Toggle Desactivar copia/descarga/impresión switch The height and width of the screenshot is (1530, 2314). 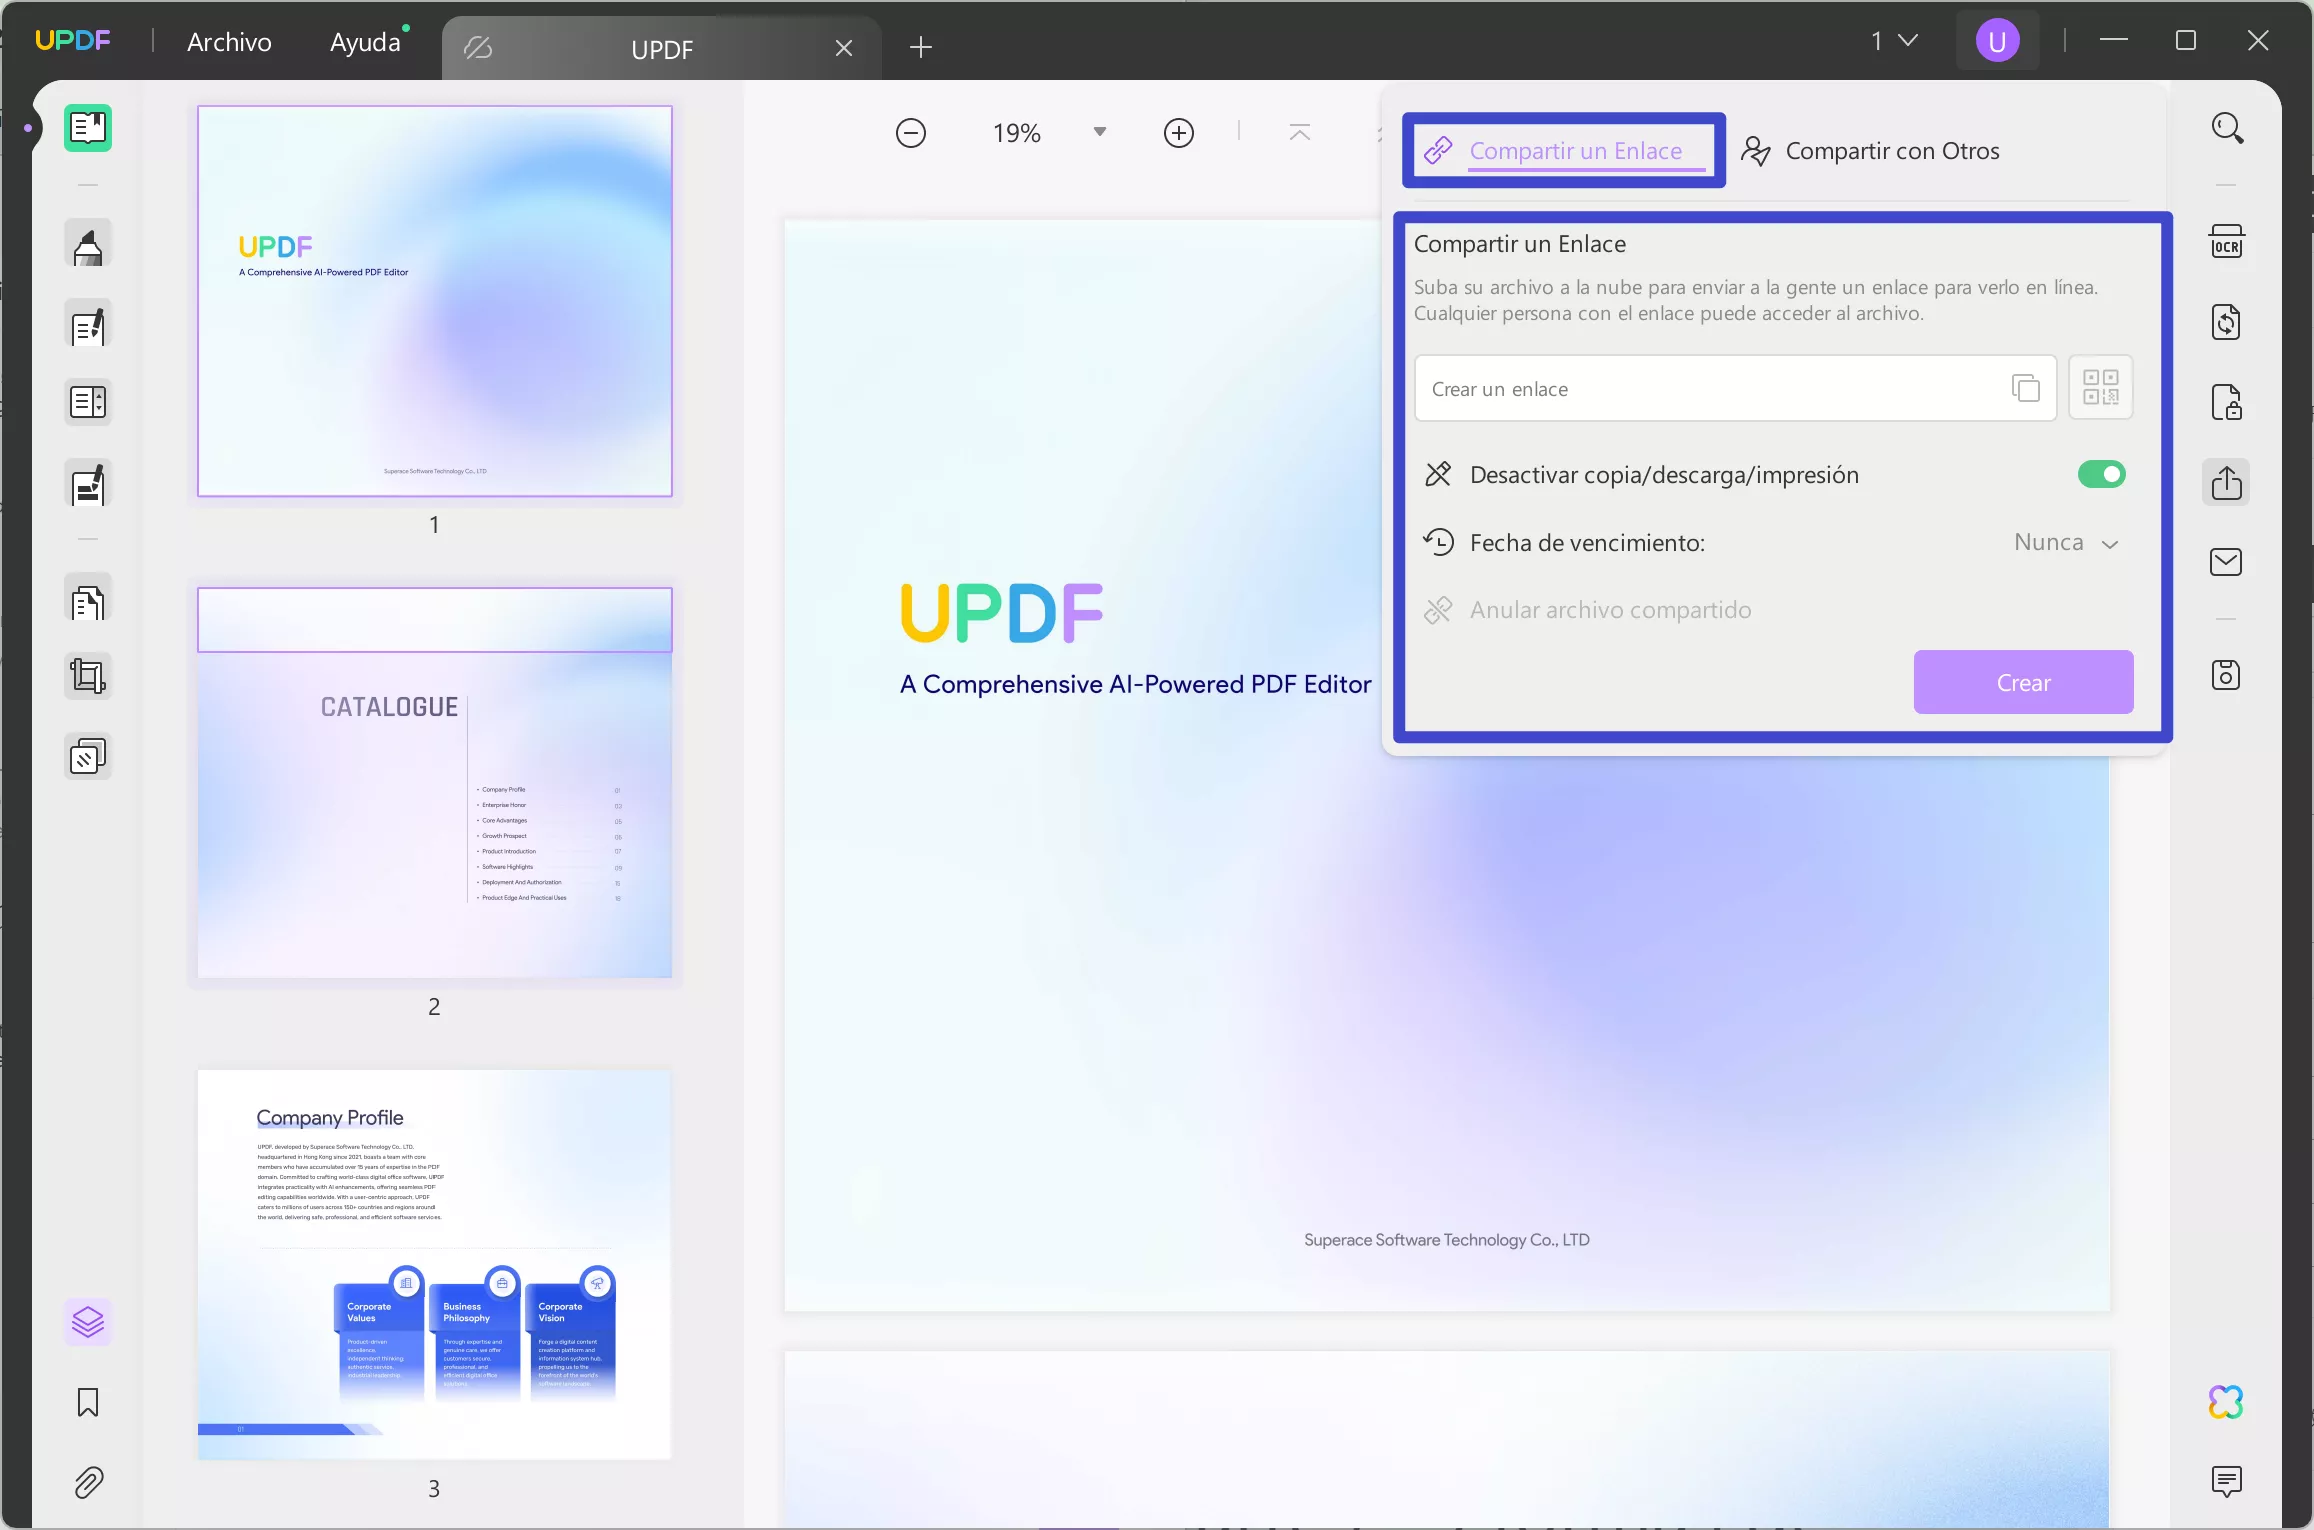(2101, 474)
